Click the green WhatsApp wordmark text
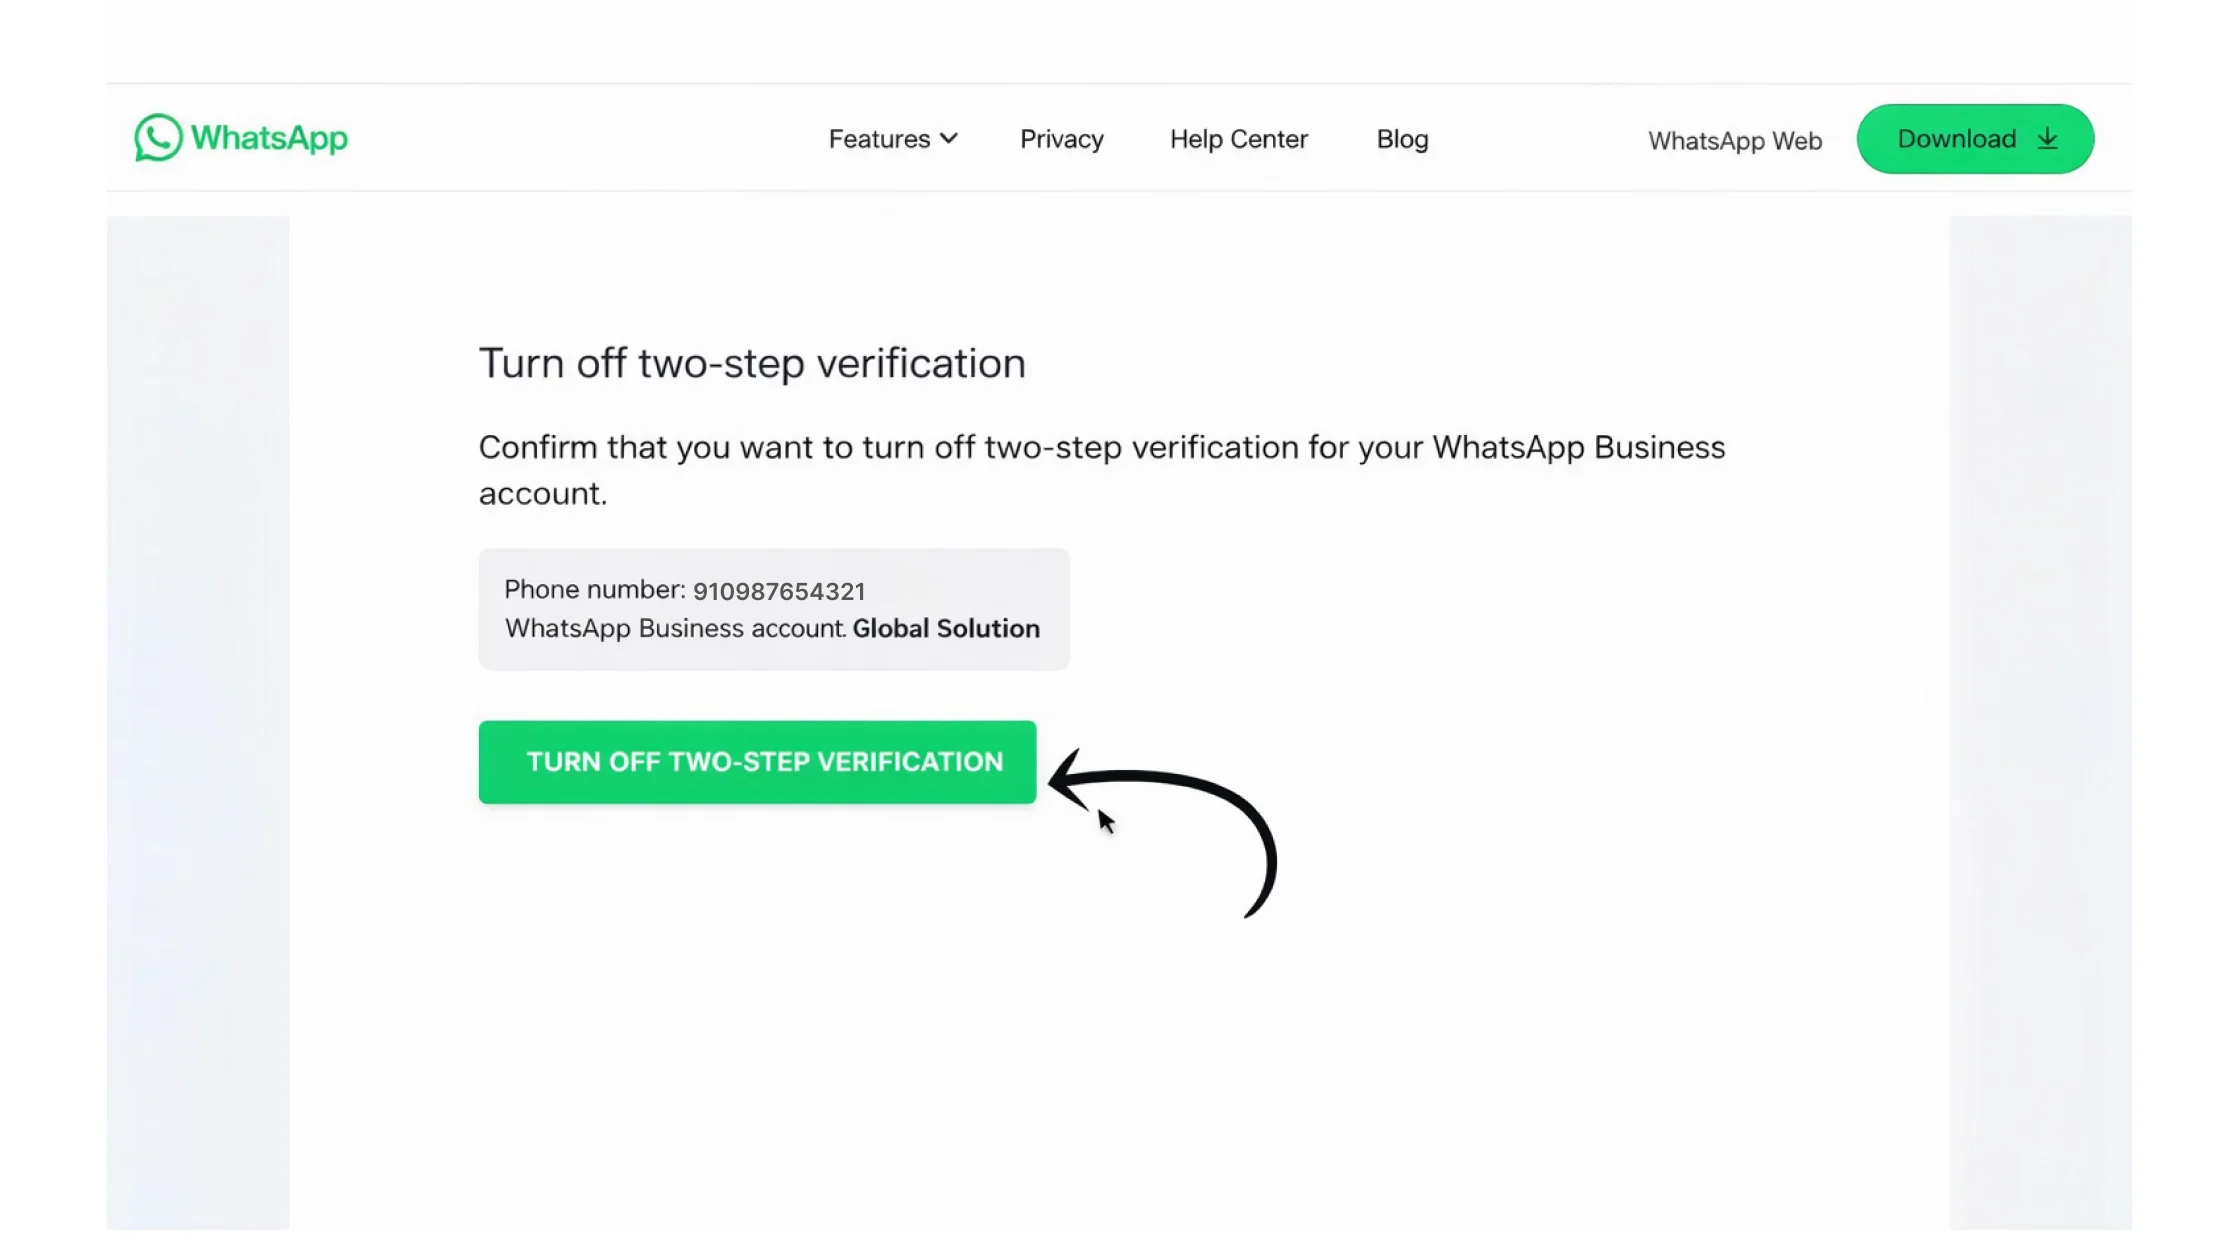The height and width of the screenshot is (1260, 2240). click(x=269, y=138)
